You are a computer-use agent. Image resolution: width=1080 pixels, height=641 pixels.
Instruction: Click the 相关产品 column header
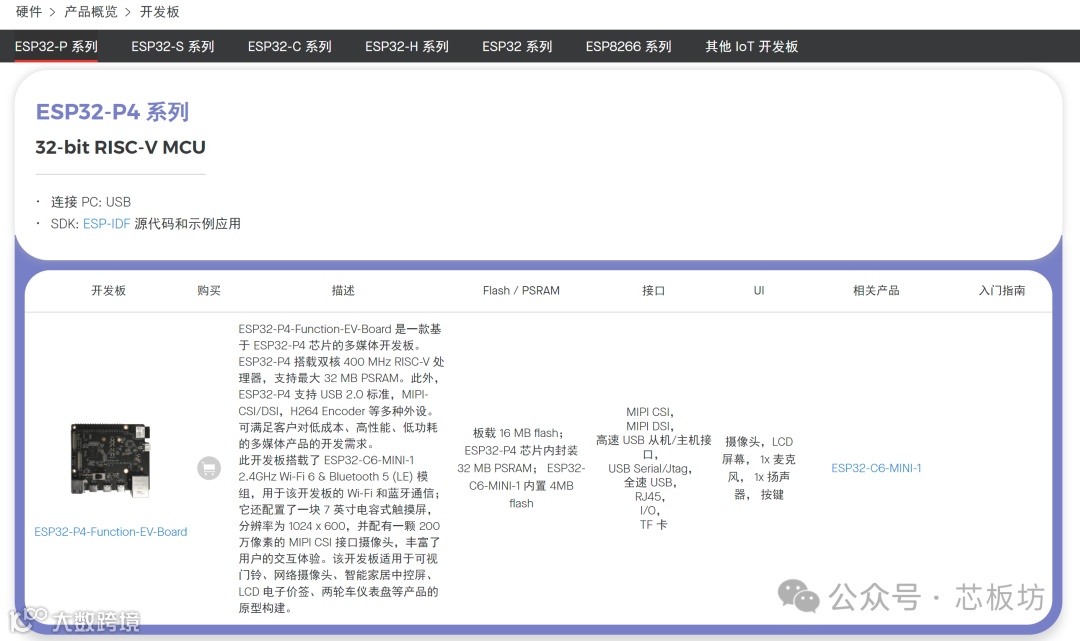click(x=876, y=291)
